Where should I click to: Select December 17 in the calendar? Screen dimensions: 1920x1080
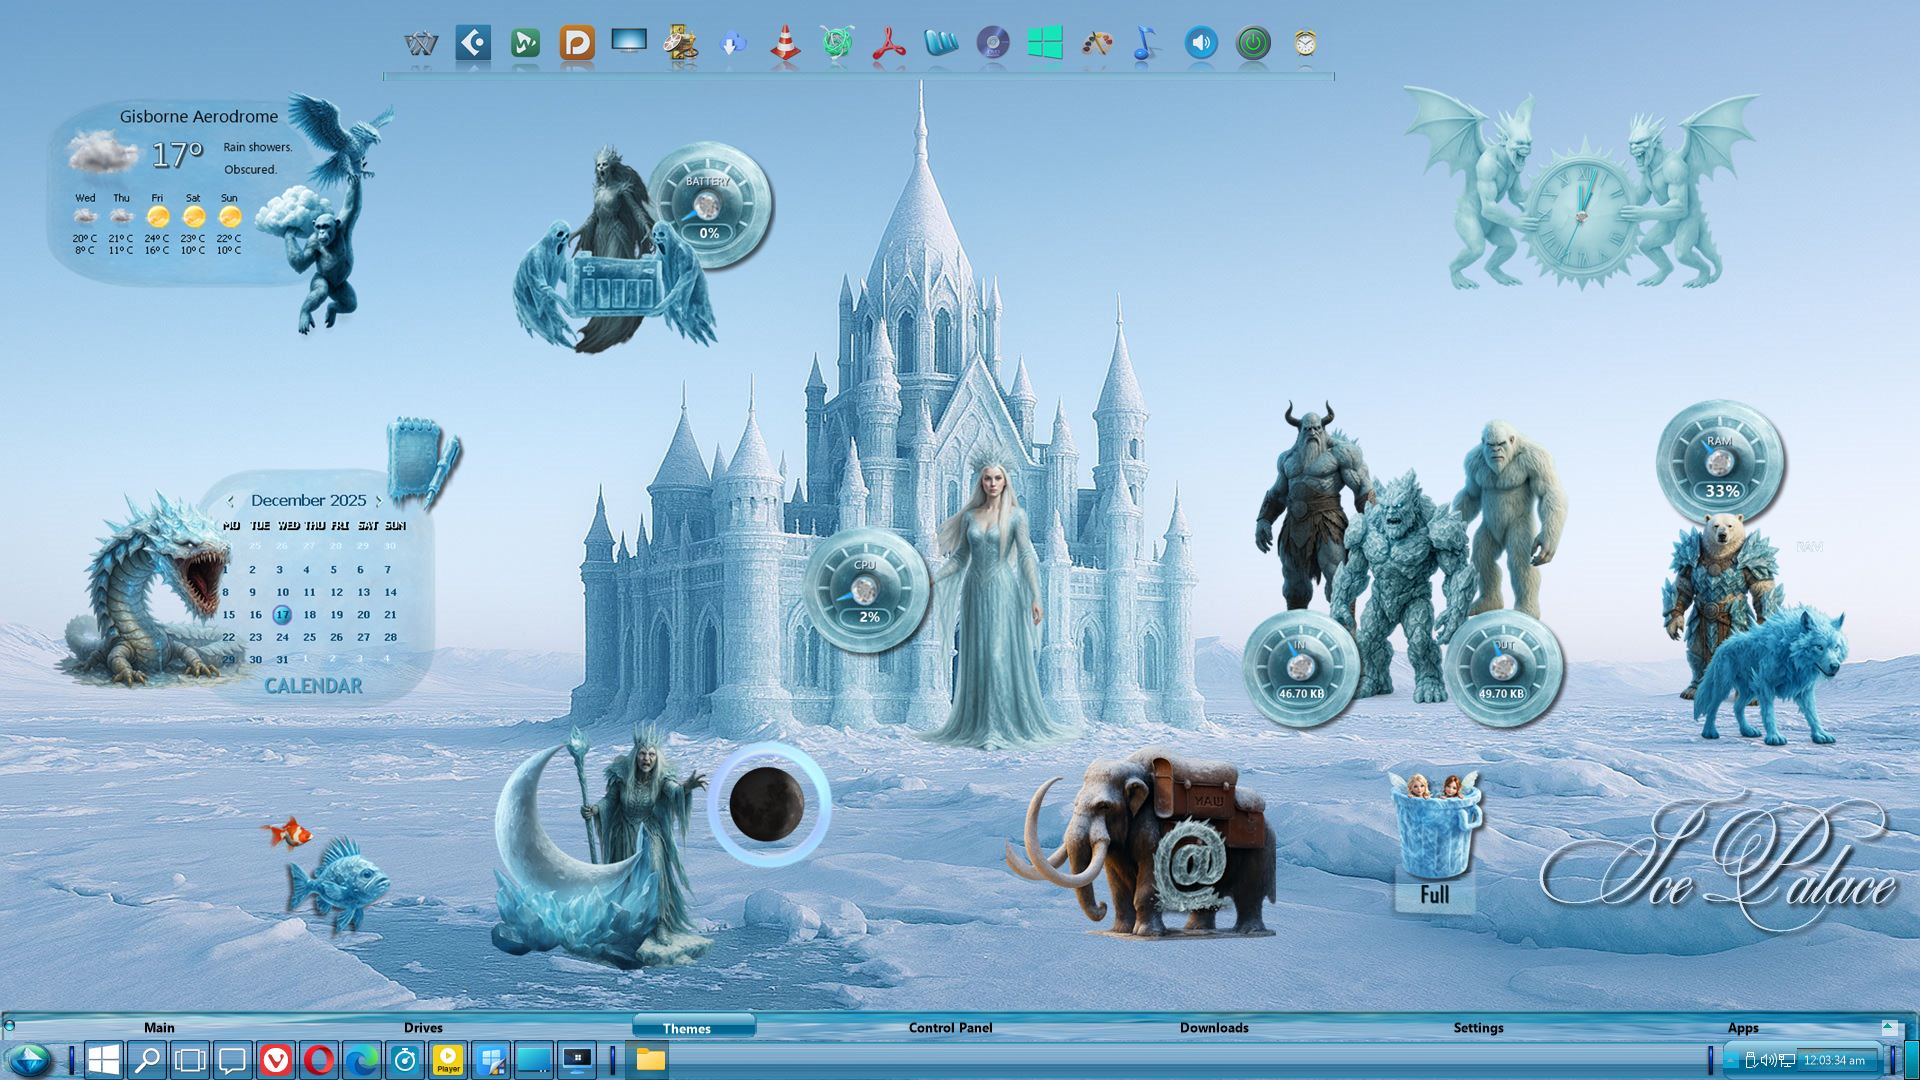(282, 615)
